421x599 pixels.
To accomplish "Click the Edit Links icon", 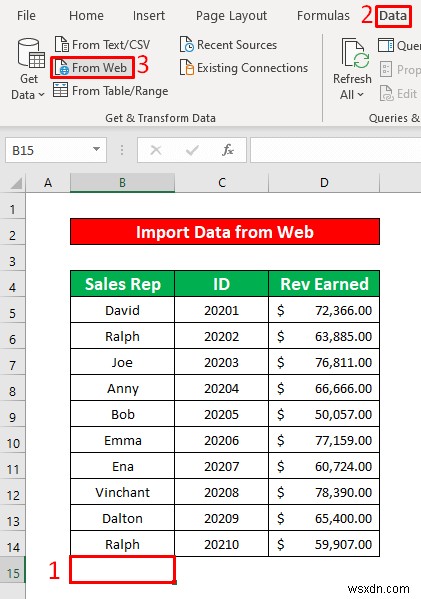I will click(386, 93).
